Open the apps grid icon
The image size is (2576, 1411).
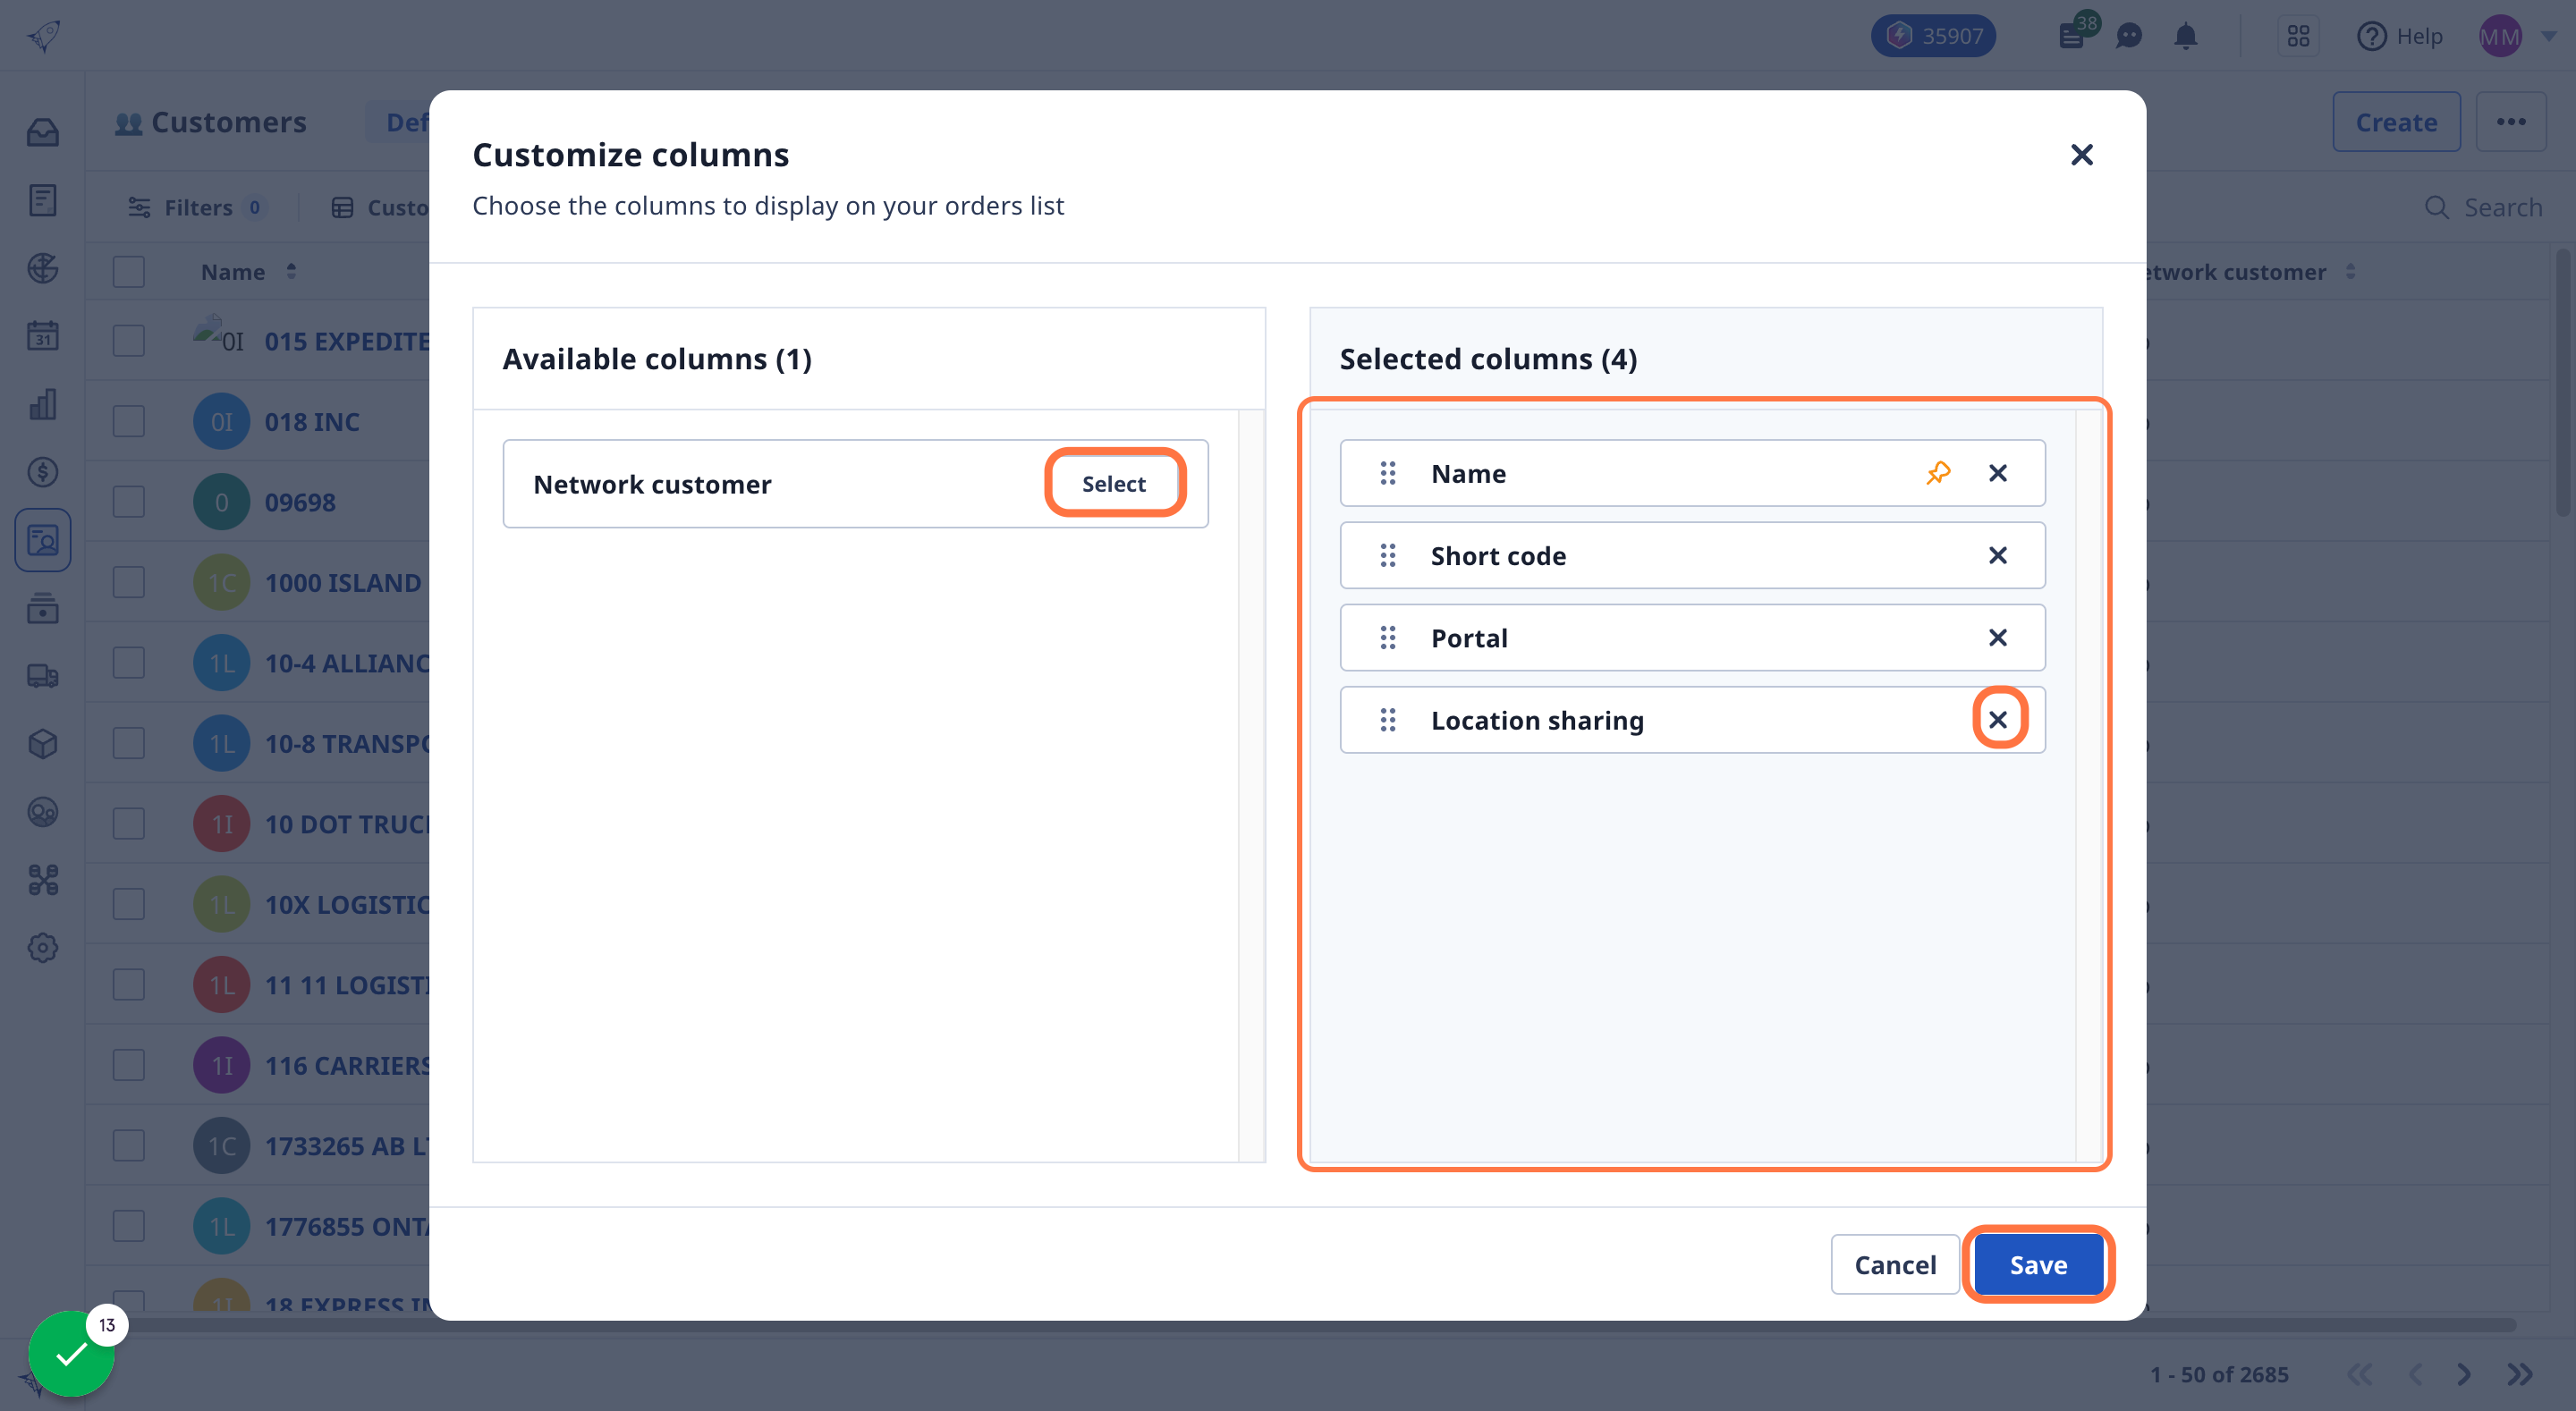pyautogui.click(x=2298, y=36)
